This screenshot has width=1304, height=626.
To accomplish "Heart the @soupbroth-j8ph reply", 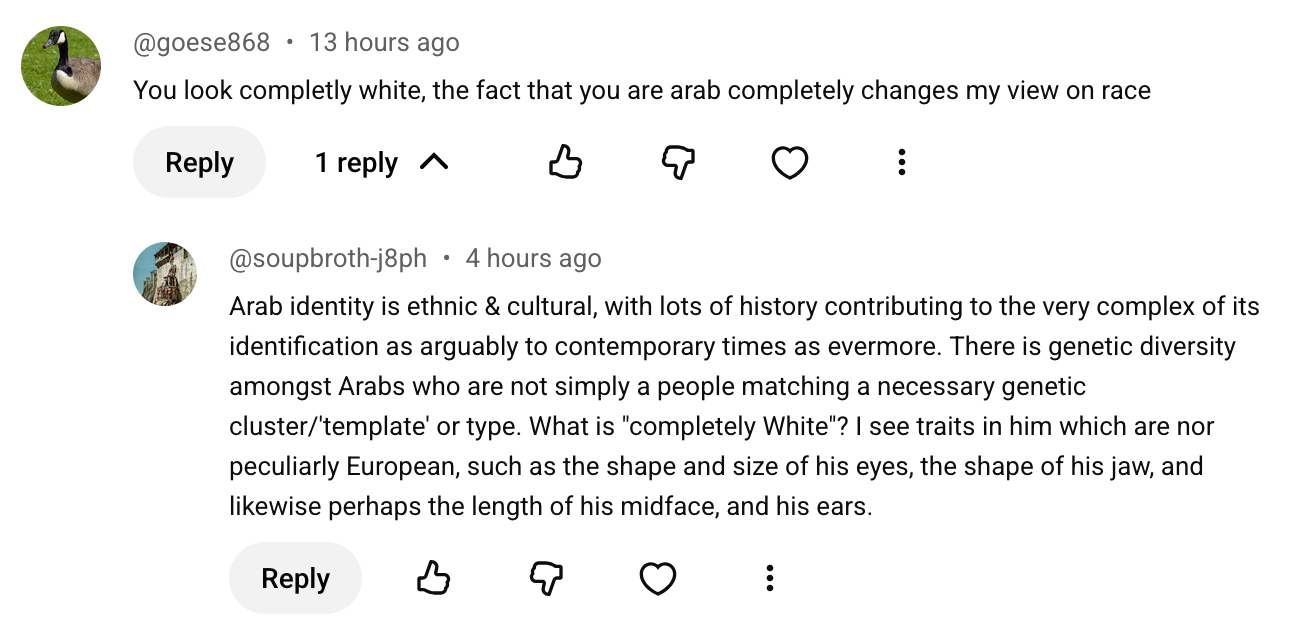I will (x=657, y=578).
